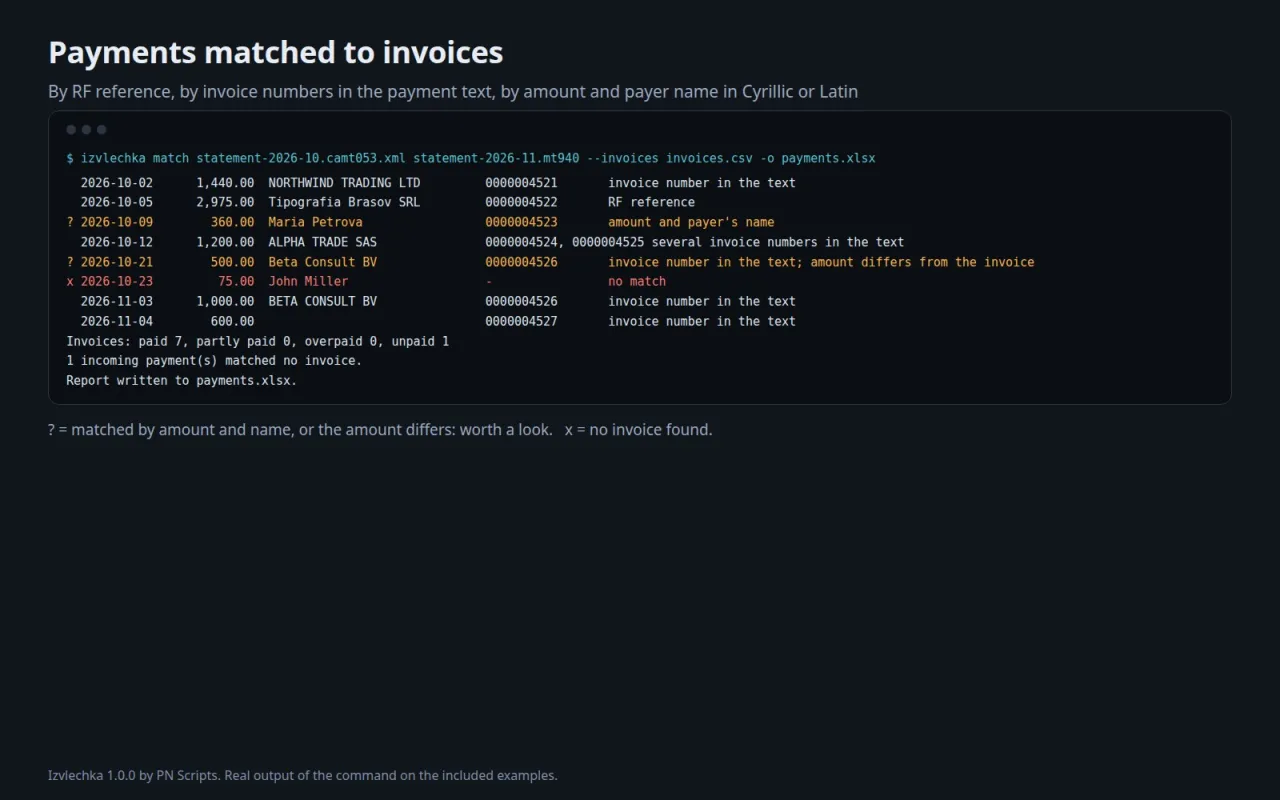Screen dimensions: 1280x800
Task: Click the "Payments matched to invoices" heading
Action: (275, 52)
